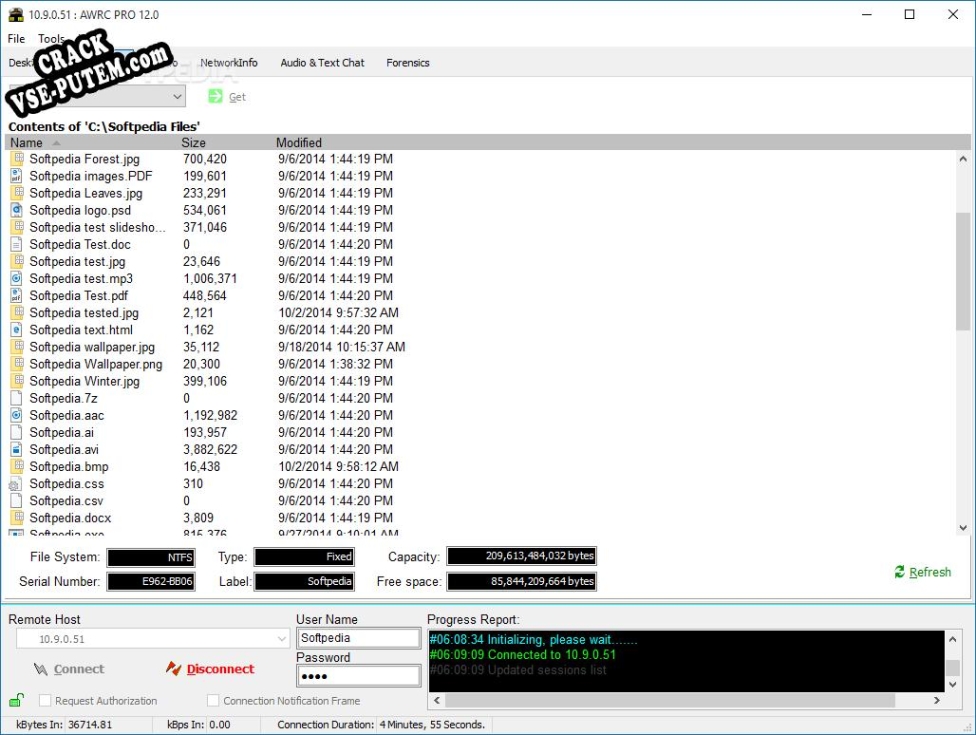
Task: Expand the Progress Report horizontal scrollbar arrow
Action: 936,700
